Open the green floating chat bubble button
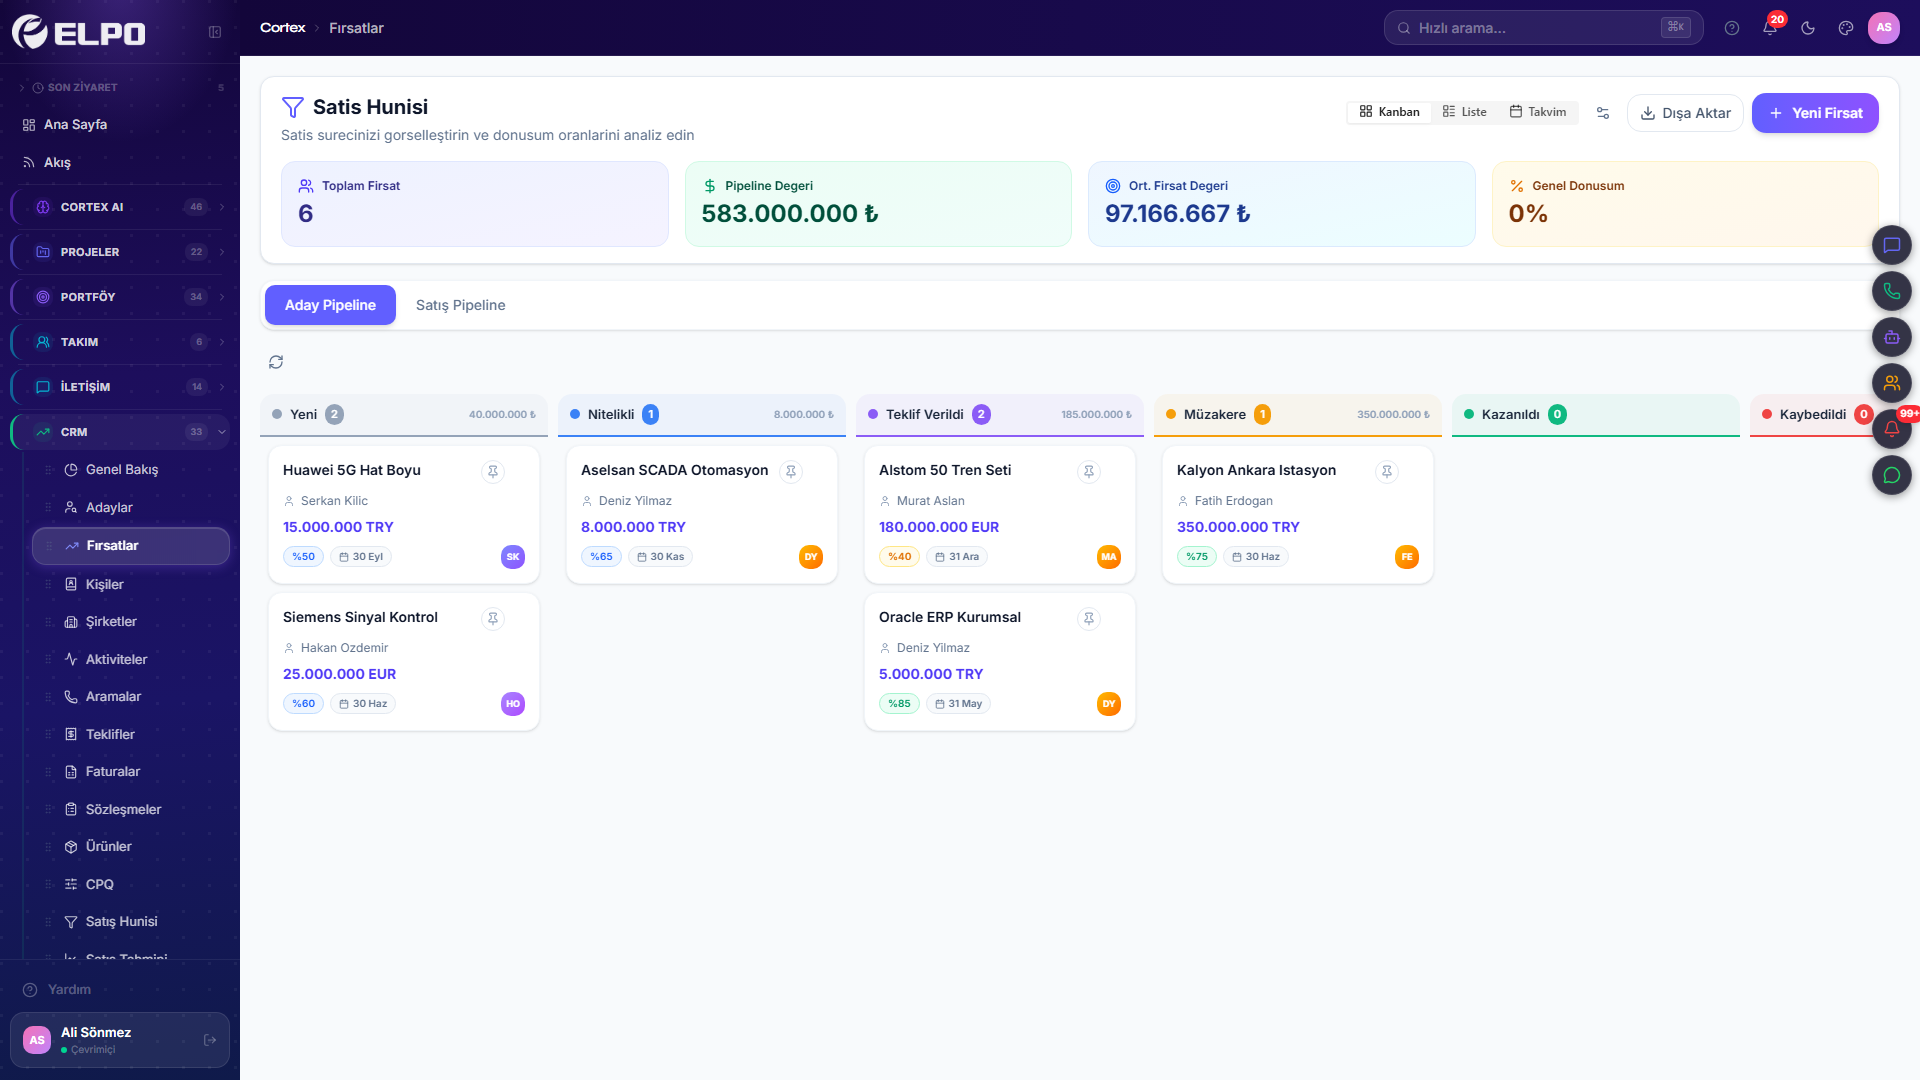The image size is (1920, 1080). (1892, 475)
